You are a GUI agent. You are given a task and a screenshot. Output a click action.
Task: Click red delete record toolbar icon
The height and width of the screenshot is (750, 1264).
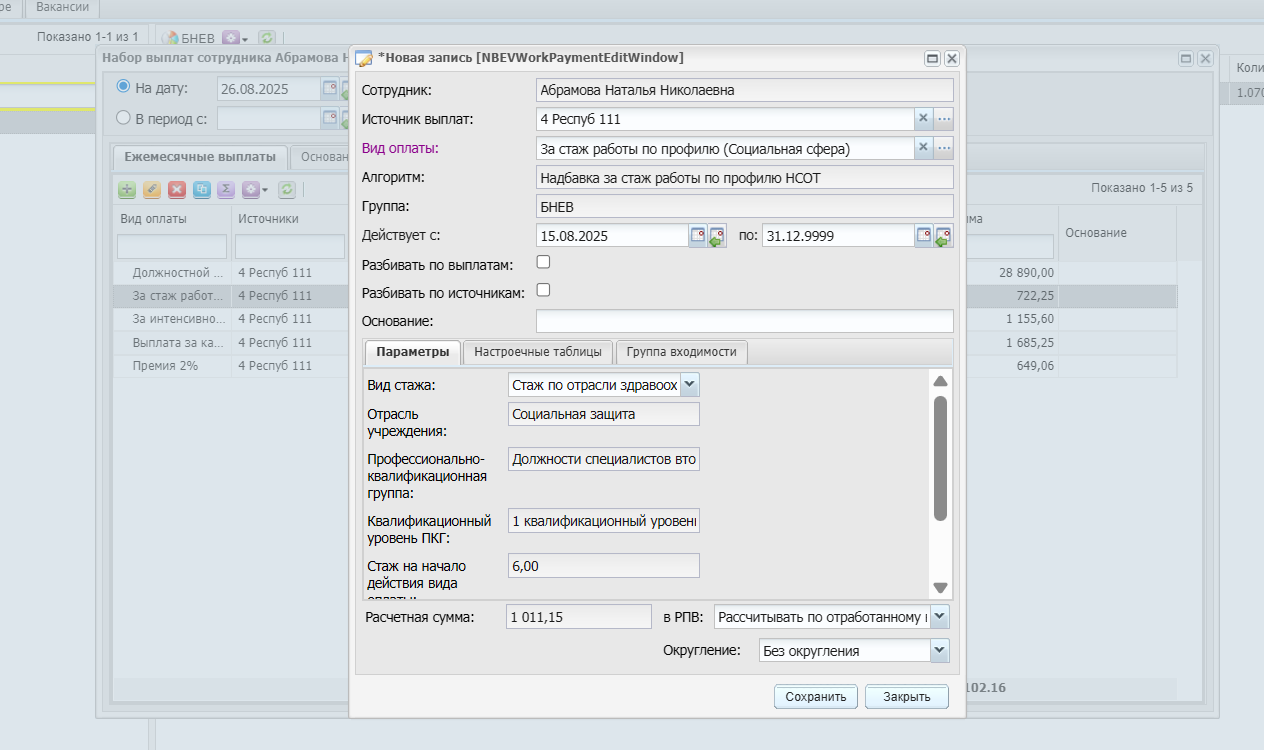pos(177,189)
